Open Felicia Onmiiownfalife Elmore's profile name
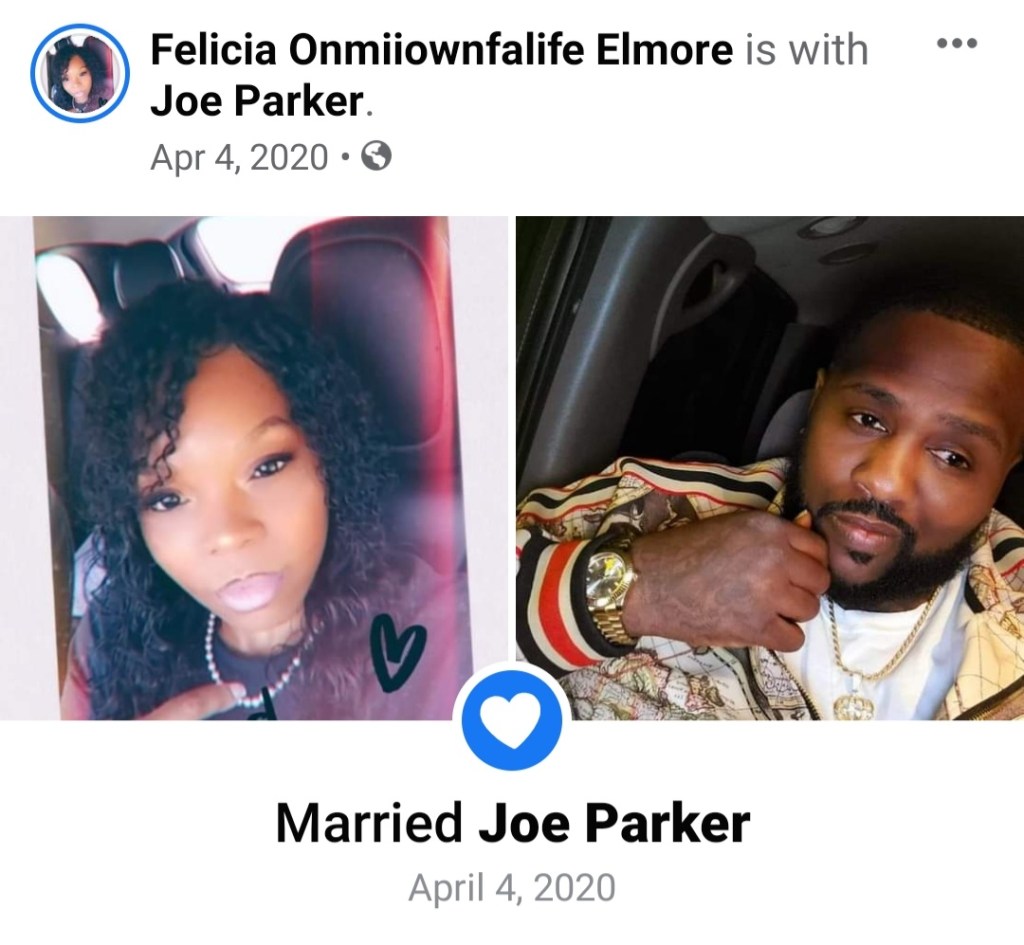The width and height of the screenshot is (1024, 945). tap(441, 50)
